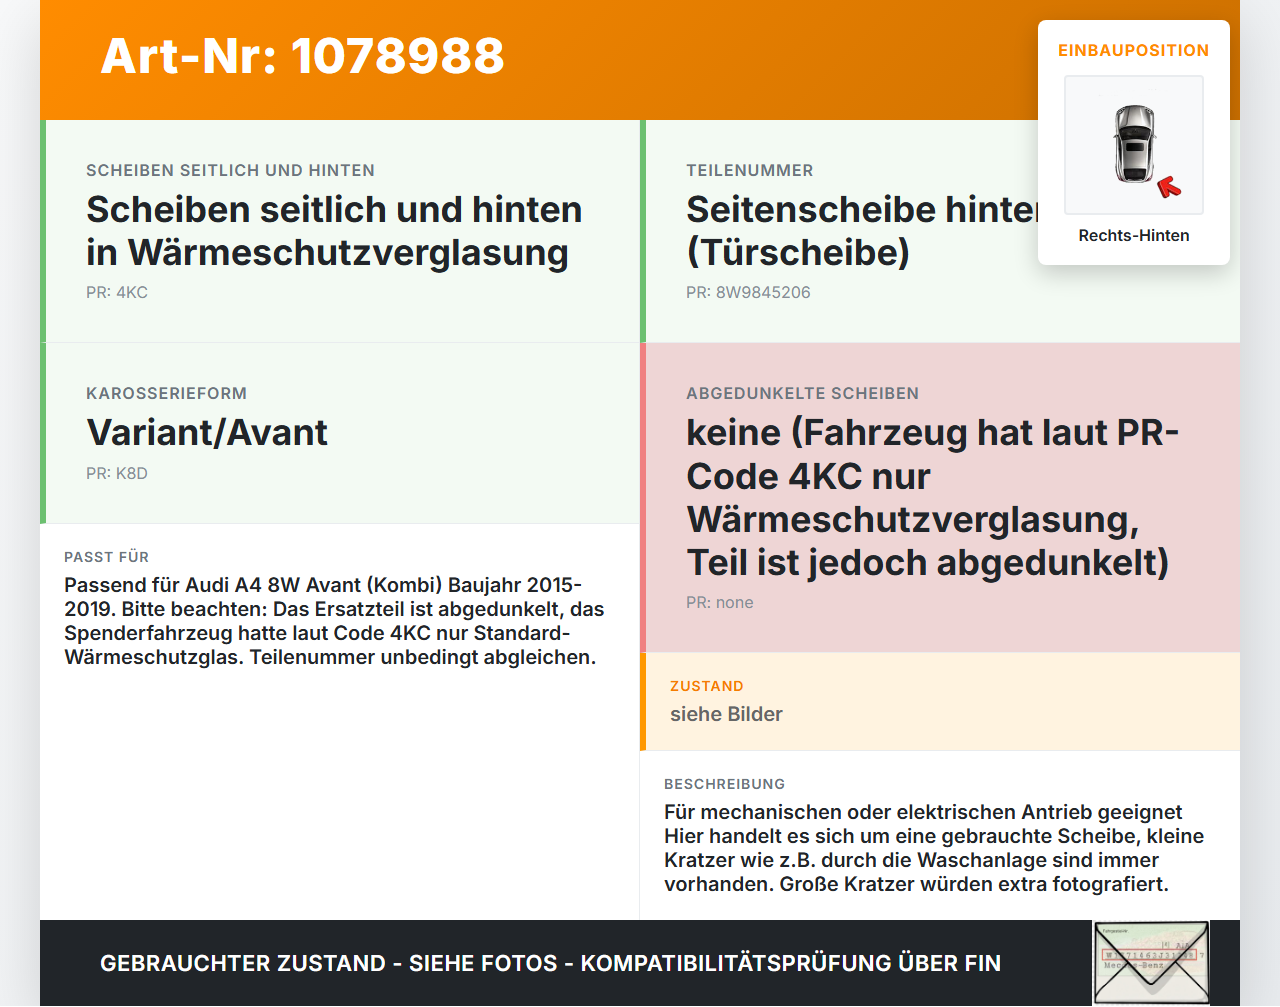Click the 'KAROSSERIEFORM' label
This screenshot has height=1007, width=1280.
tap(166, 393)
